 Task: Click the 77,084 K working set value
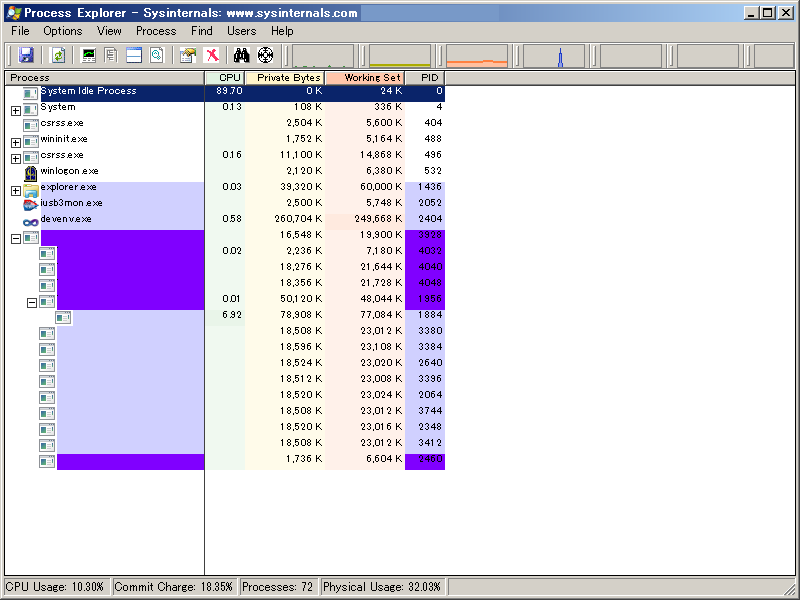(381, 315)
